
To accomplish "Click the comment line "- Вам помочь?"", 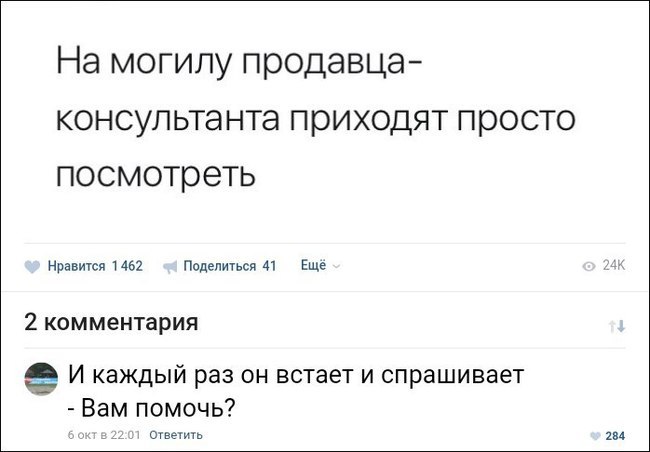I will 151,408.
